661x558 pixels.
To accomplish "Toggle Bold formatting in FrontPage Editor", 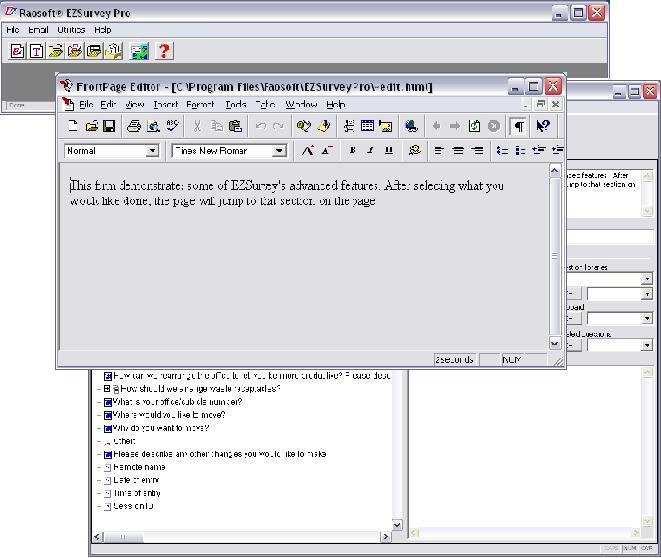I will pyautogui.click(x=352, y=150).
